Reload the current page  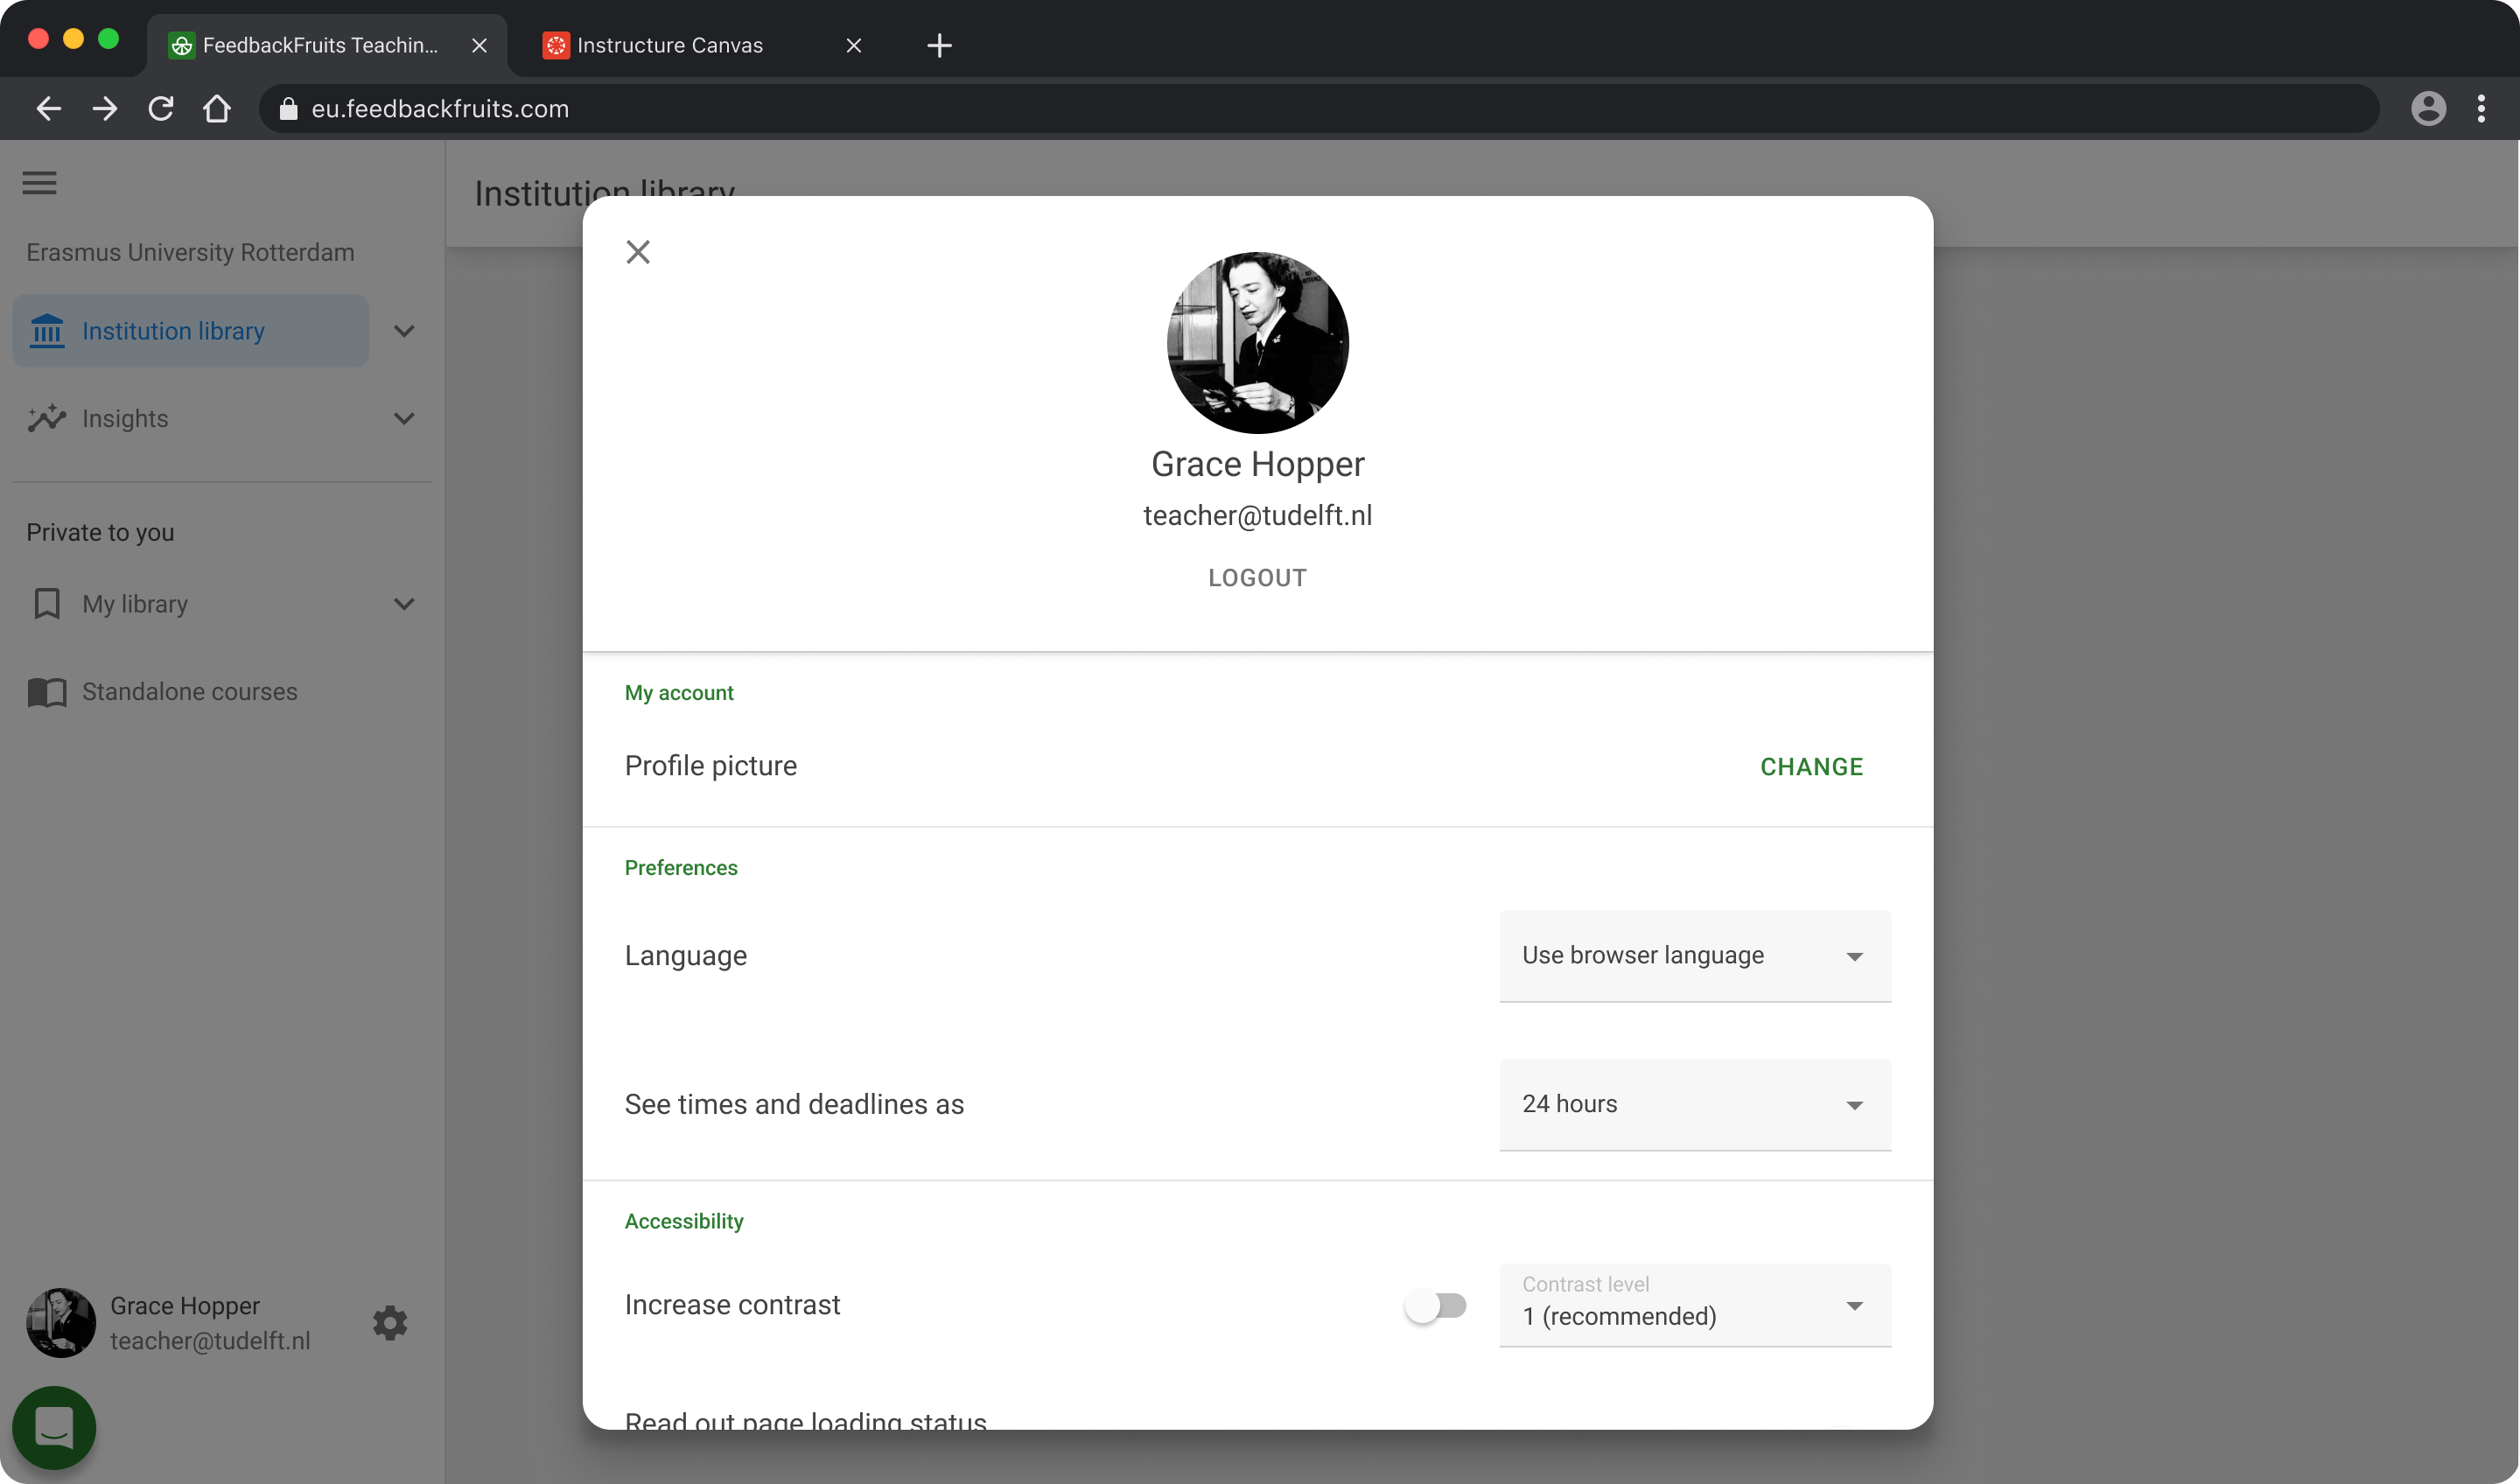coord(161,108)
